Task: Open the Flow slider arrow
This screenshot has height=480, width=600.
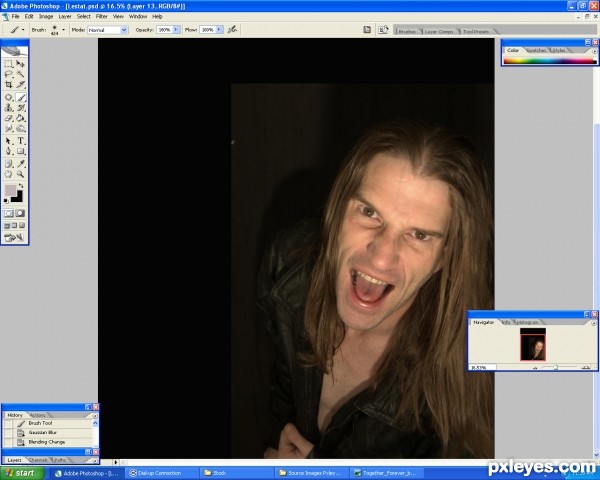Action: point(219,29)
